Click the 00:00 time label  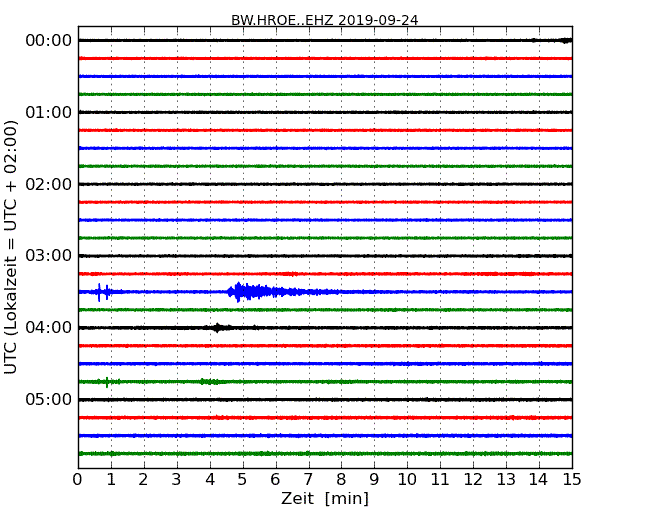(49, 41)
